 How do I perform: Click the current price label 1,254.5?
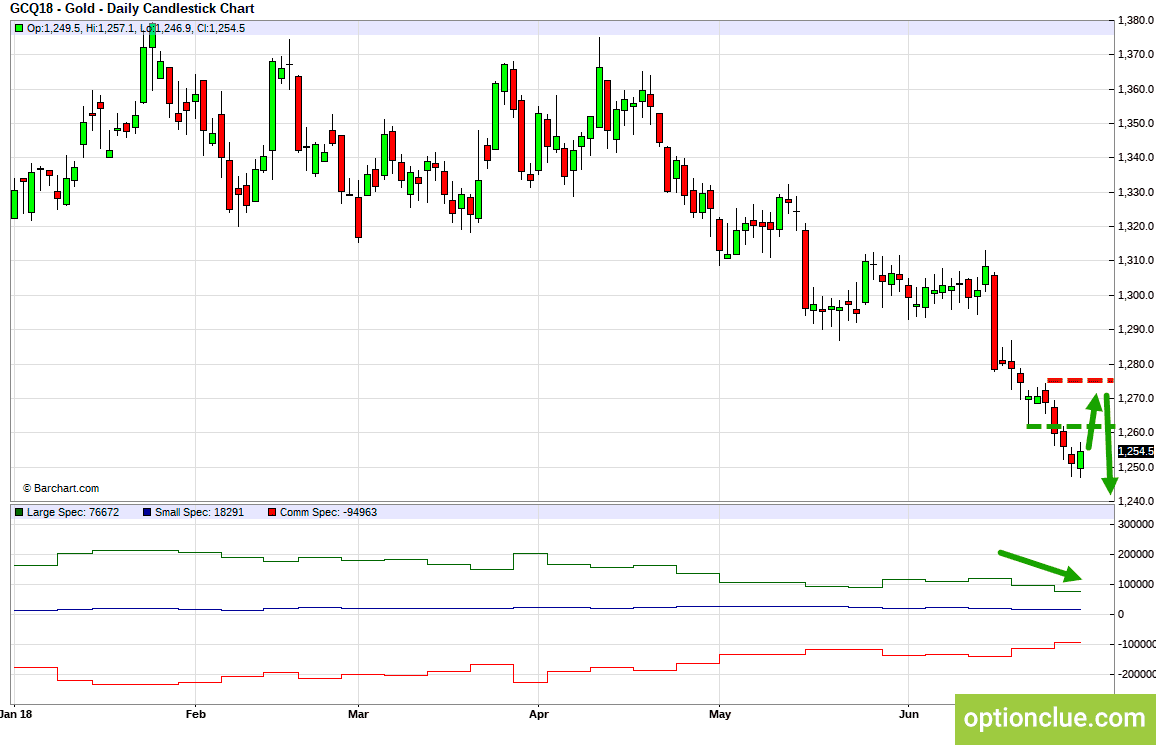click(1135, 451)
